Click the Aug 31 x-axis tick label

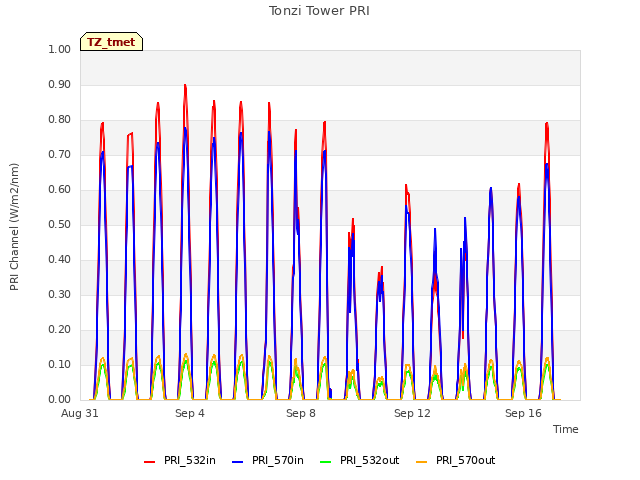(80, 413)
